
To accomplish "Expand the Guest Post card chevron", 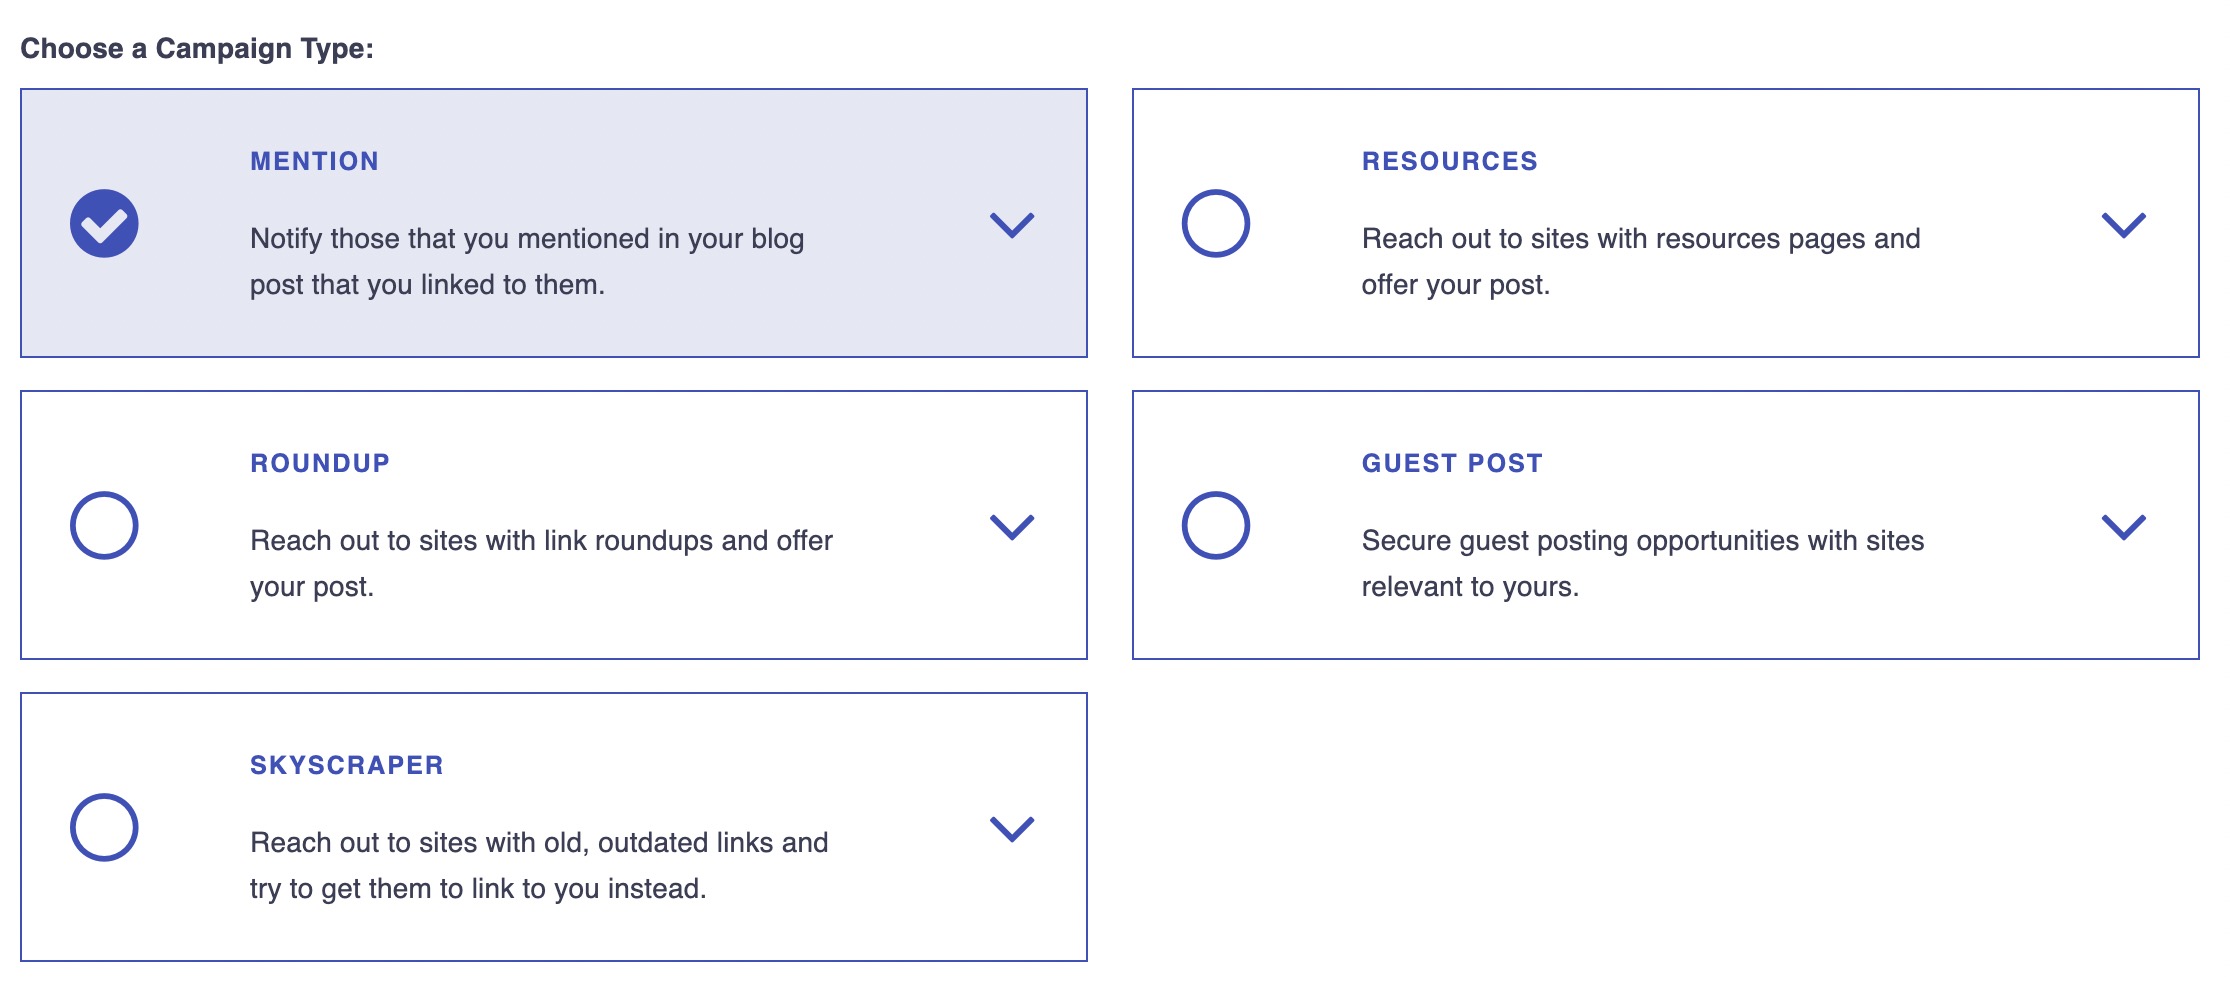I will [2123, 527].
